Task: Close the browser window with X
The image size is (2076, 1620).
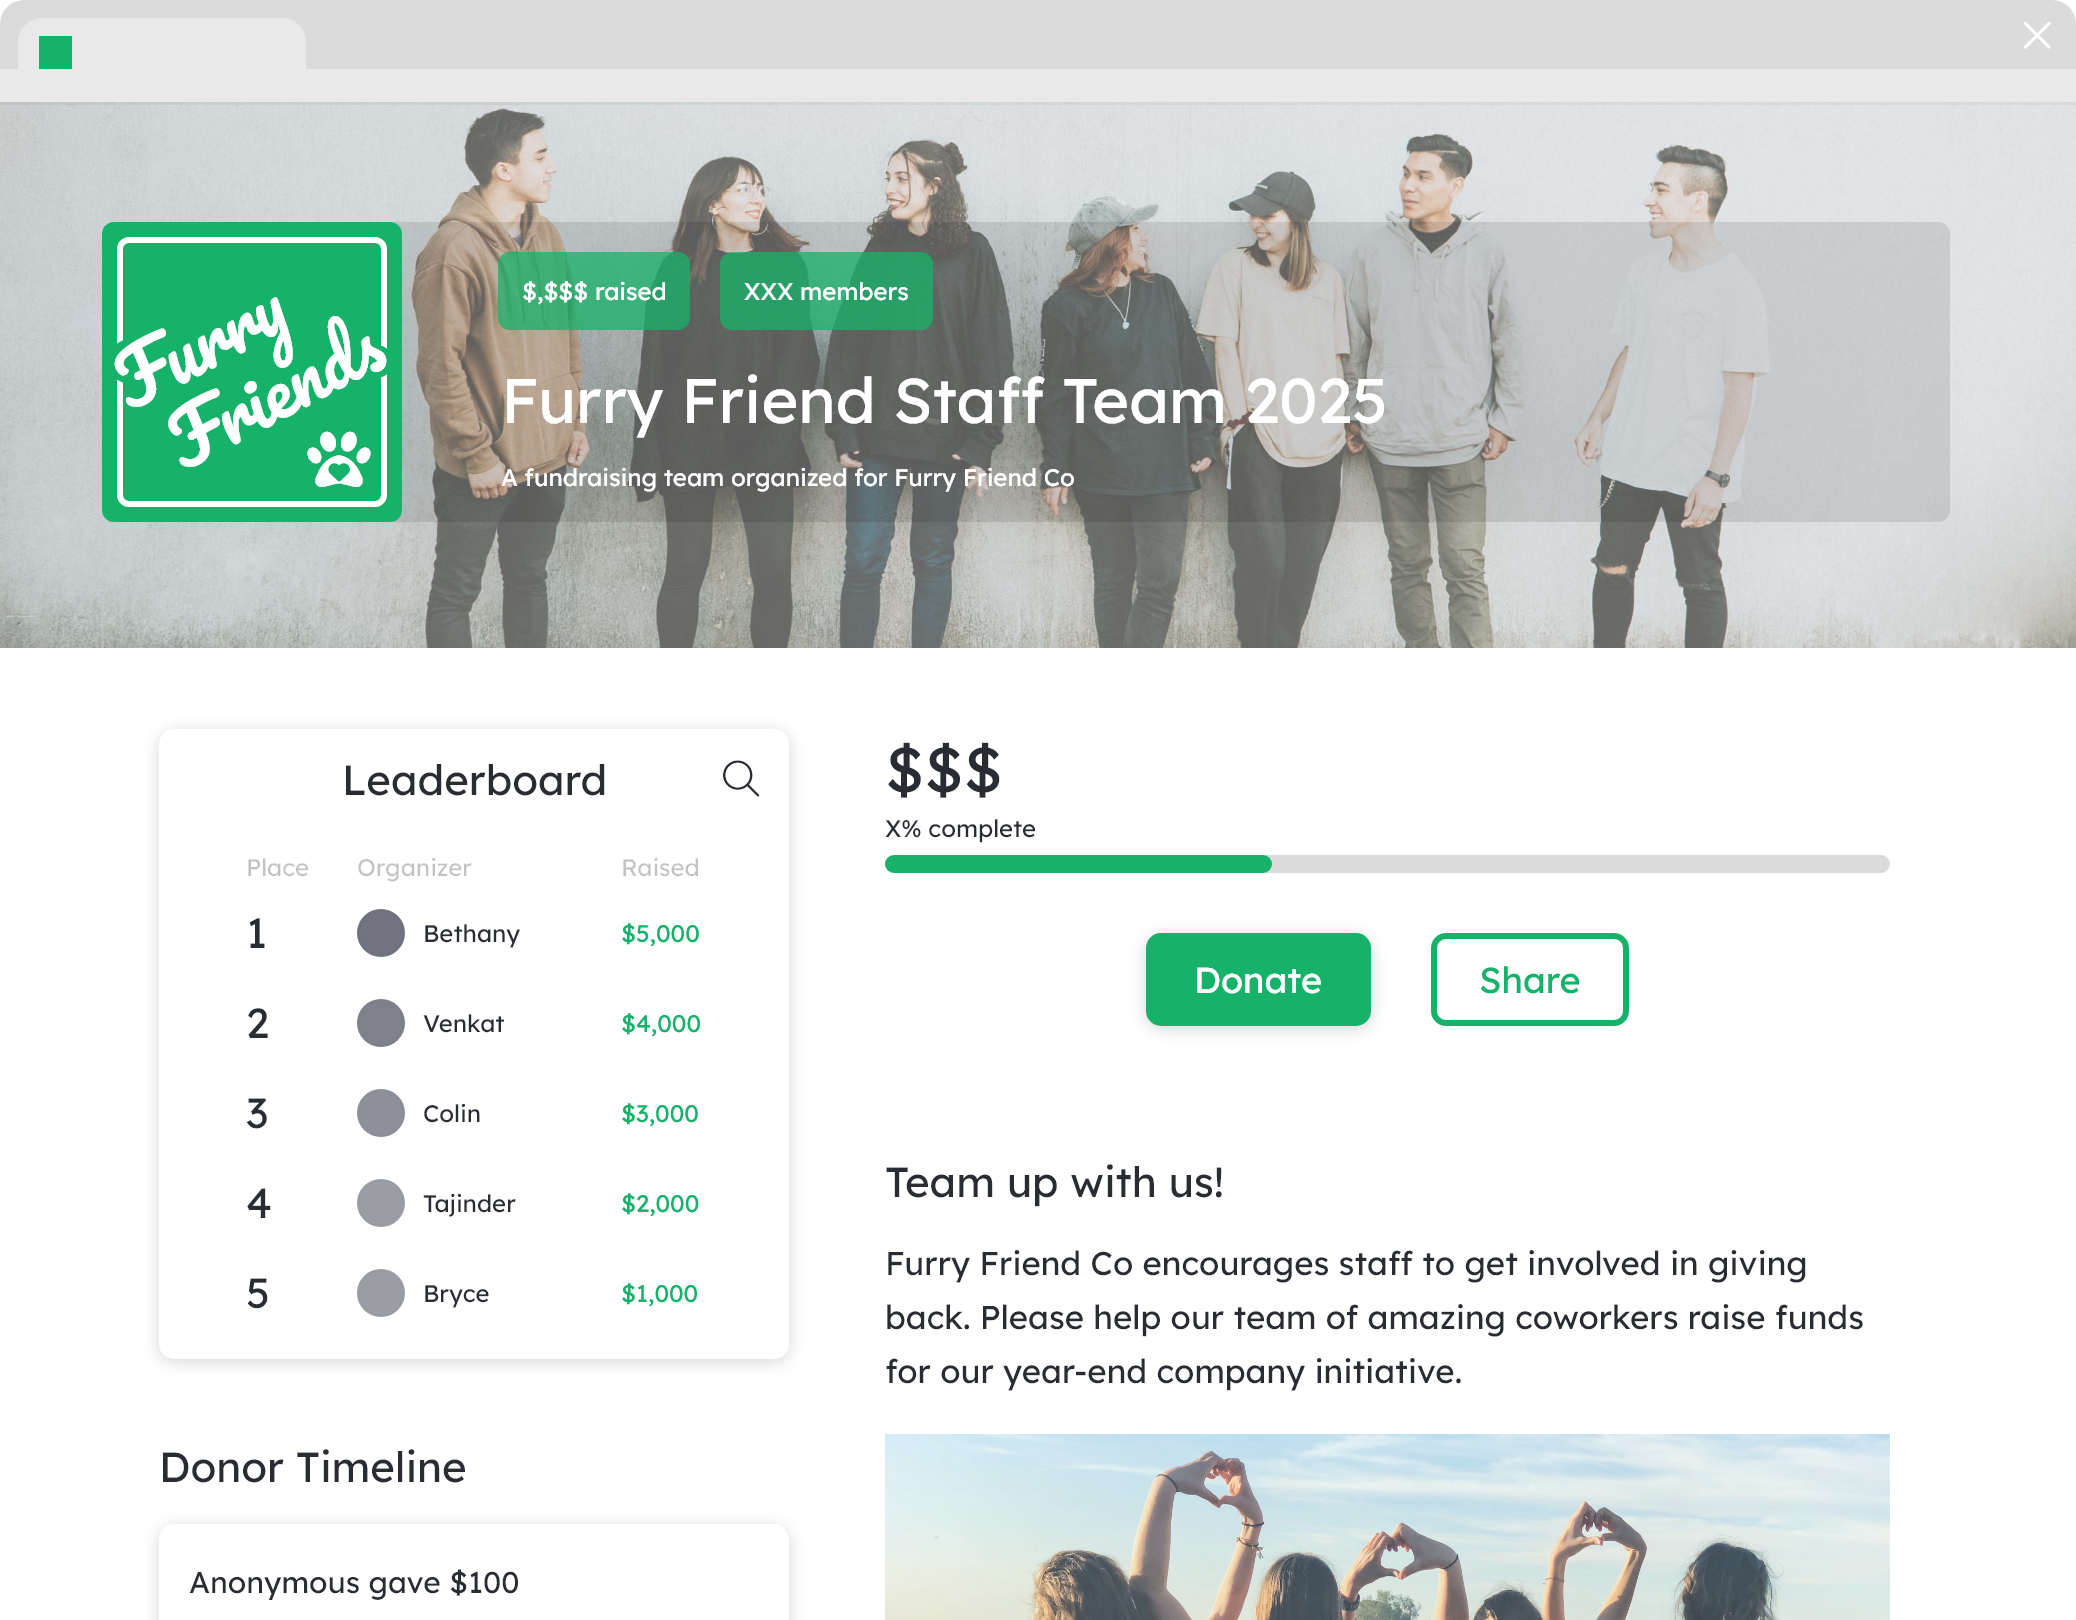Action: 2037,36
